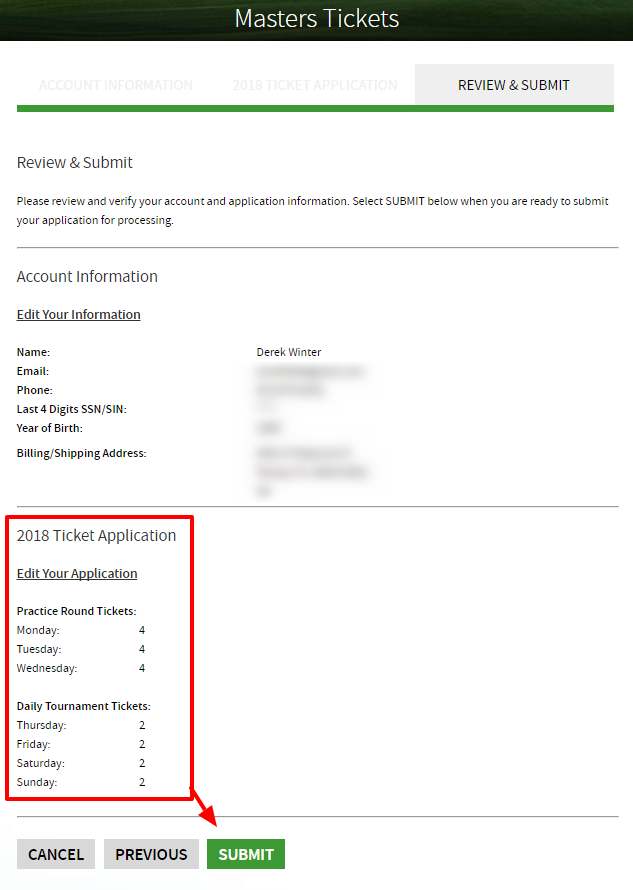Click the Billing/Shipping Address label
Screen dimensions: 633x890
click(x=82, y=453)
